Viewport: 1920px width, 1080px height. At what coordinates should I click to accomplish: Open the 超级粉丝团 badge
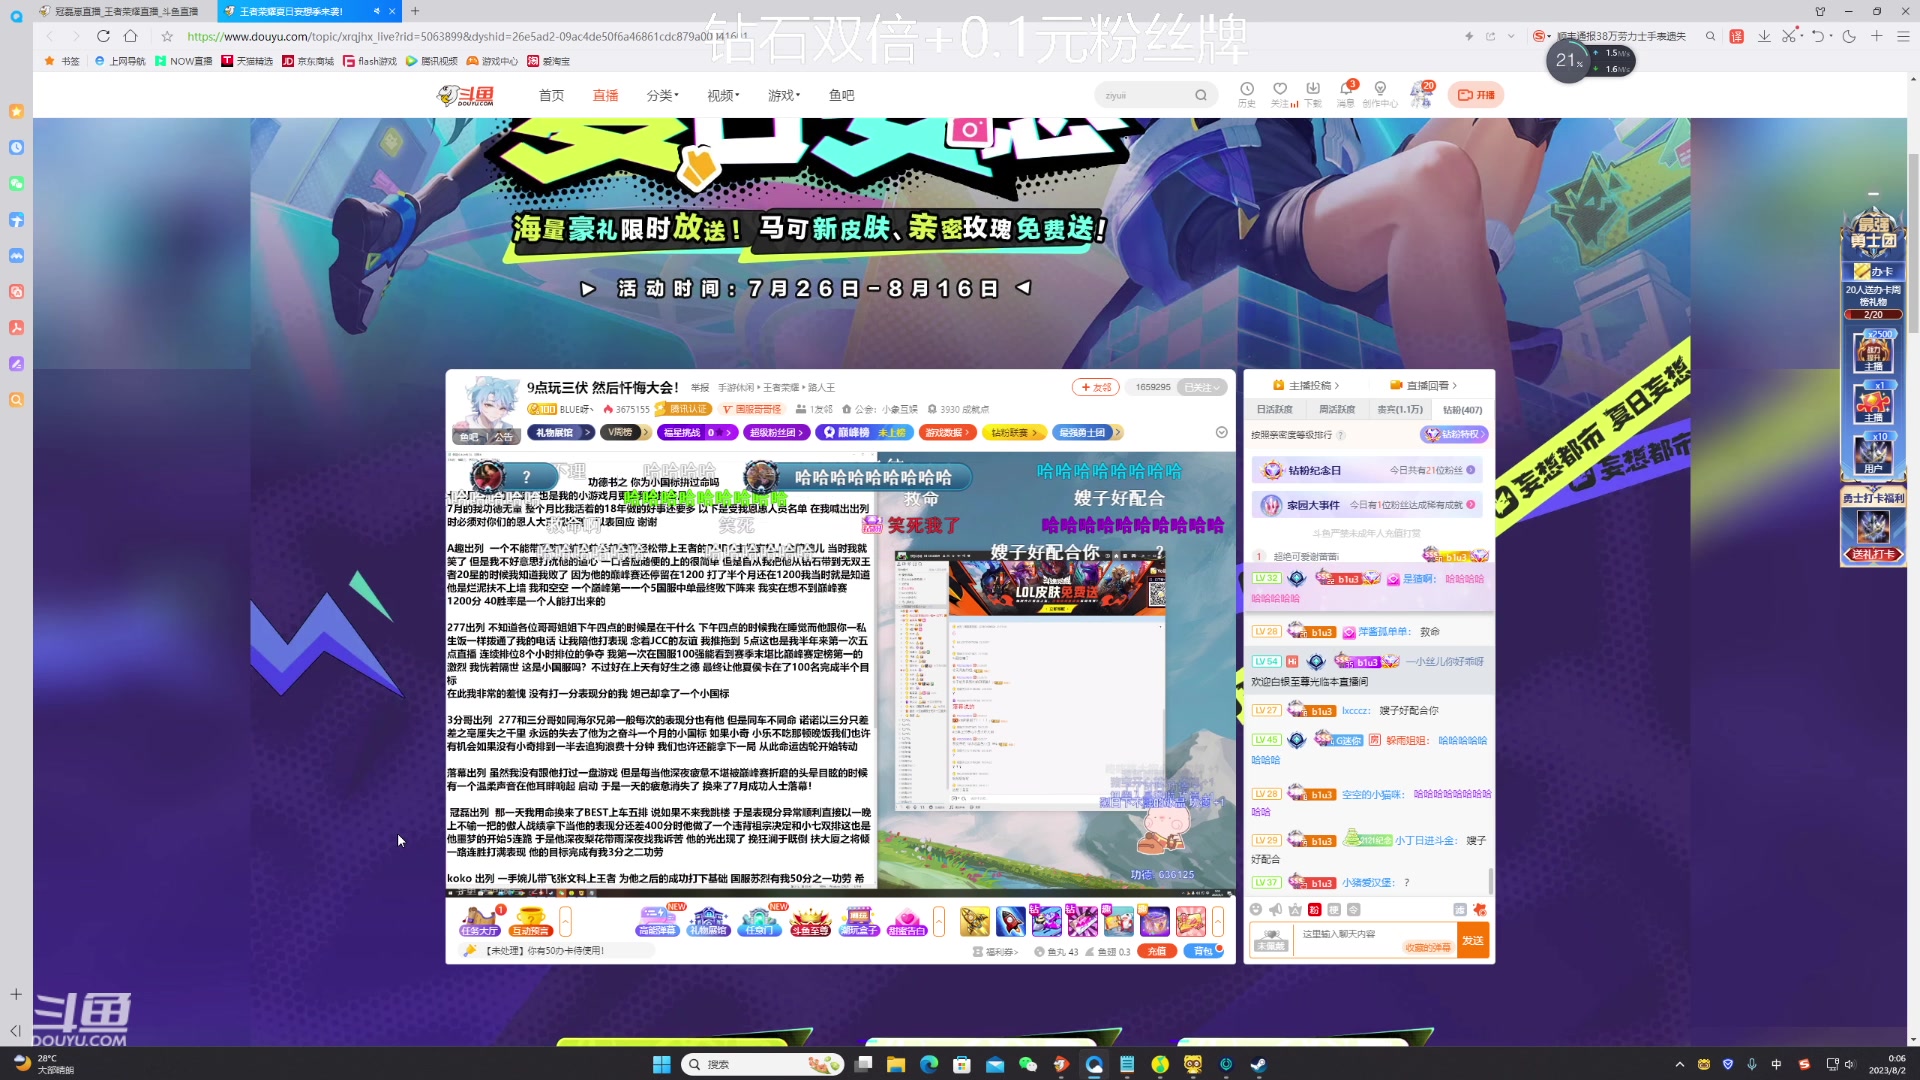(777, 432)
